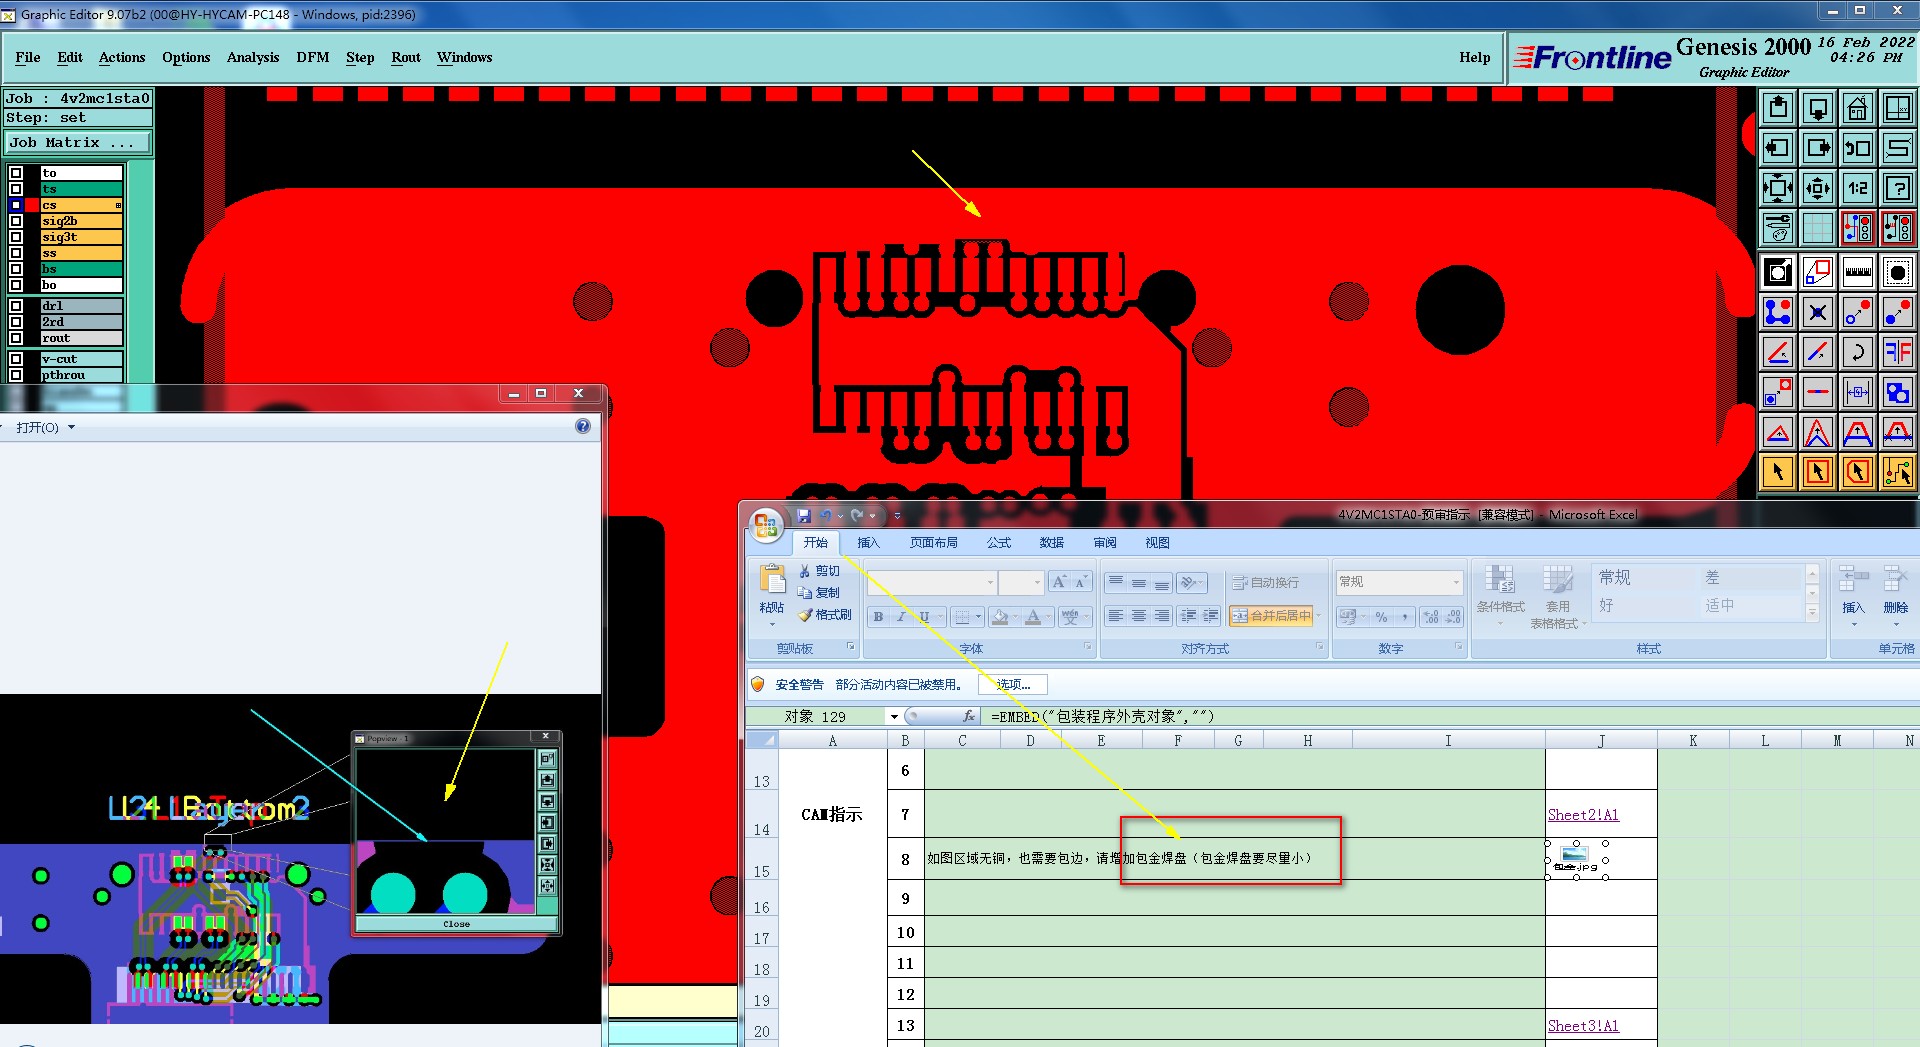Expand Excel Name Box dropdown arrow
Screen dimensions: 1920x1047
click(894, 716)
